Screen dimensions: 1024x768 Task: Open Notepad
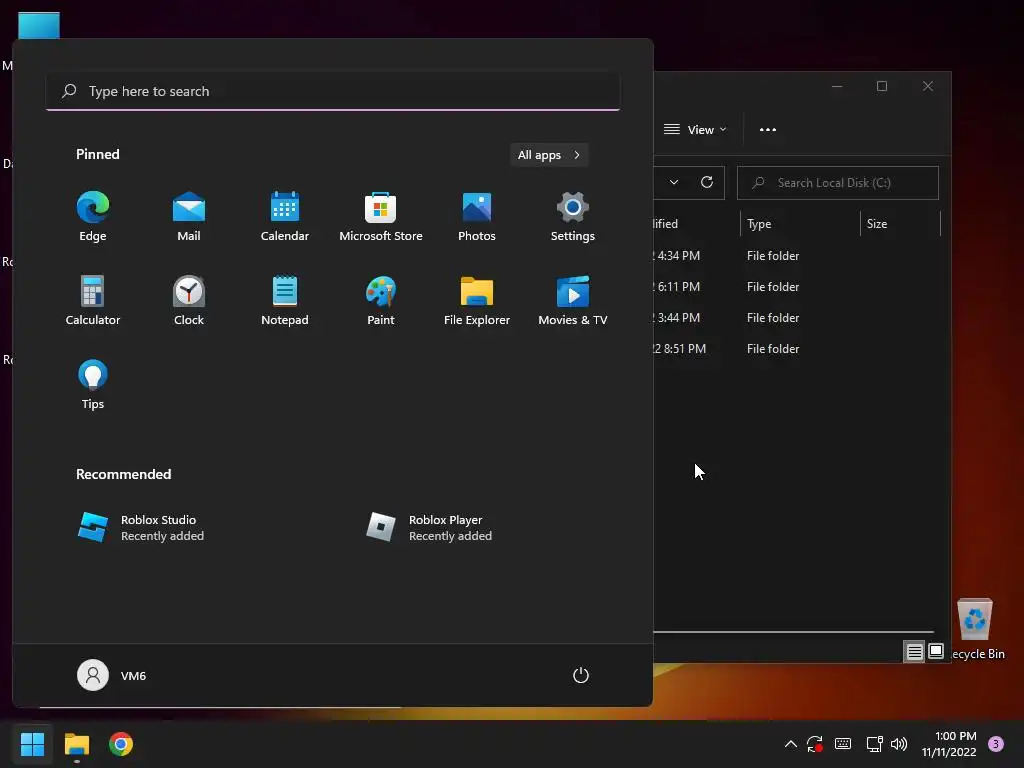[x=285, y=301]
